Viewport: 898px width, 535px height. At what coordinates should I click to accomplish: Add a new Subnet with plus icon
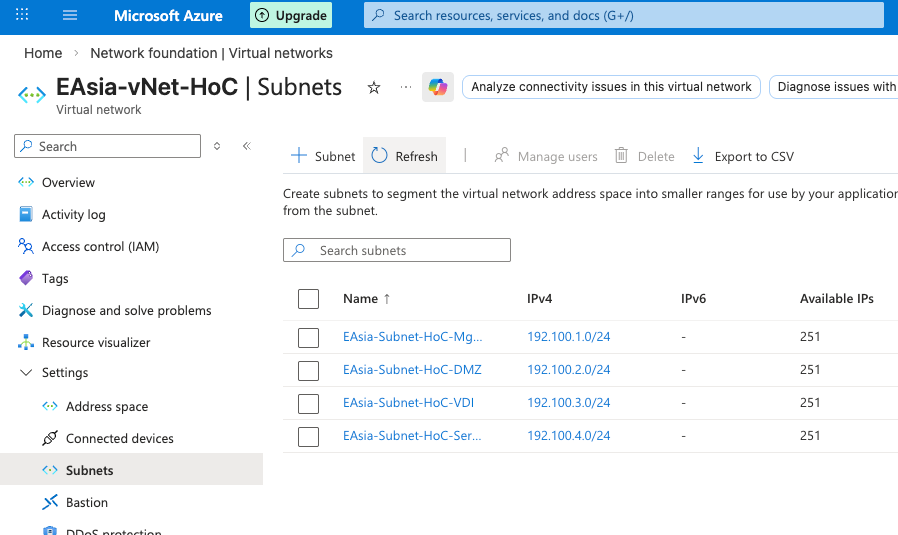pyautogui.click(x=298, y=156)
